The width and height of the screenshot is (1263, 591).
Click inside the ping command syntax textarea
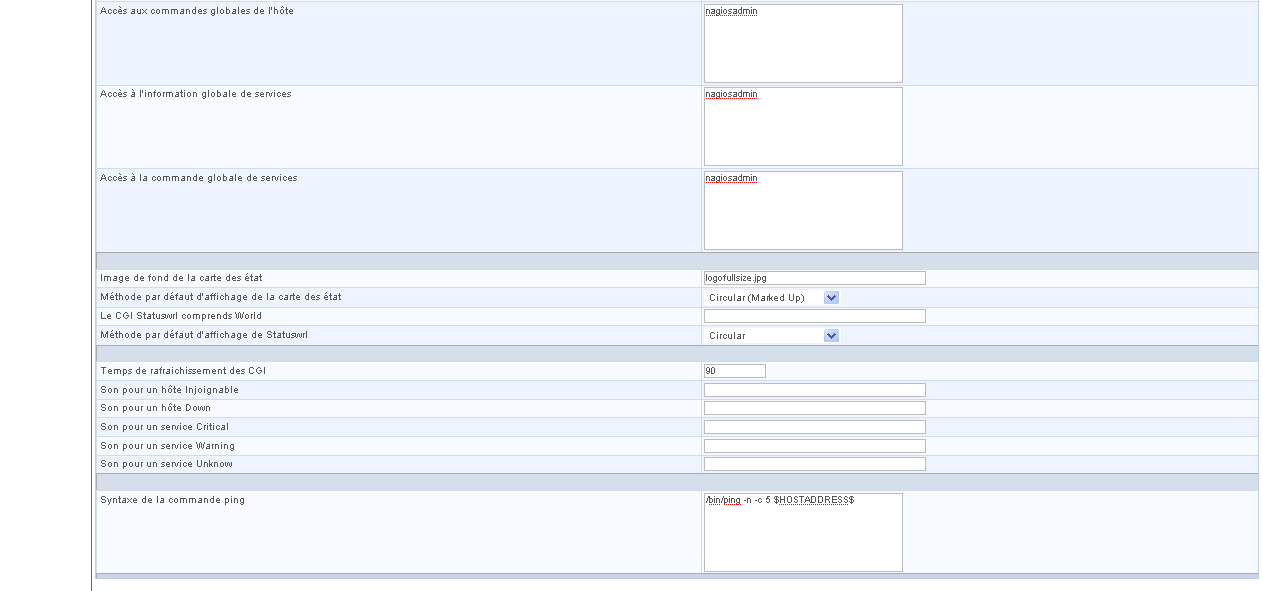pos(802,533)
